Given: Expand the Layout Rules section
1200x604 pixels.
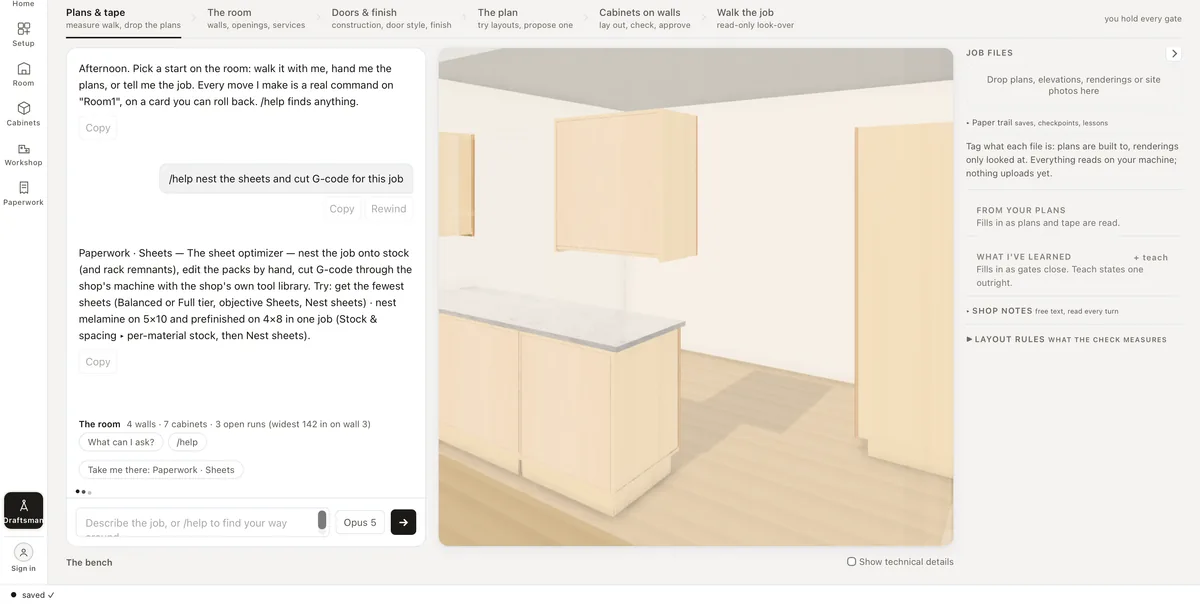Looking at the screenshot, I should tap(1066, 340).
